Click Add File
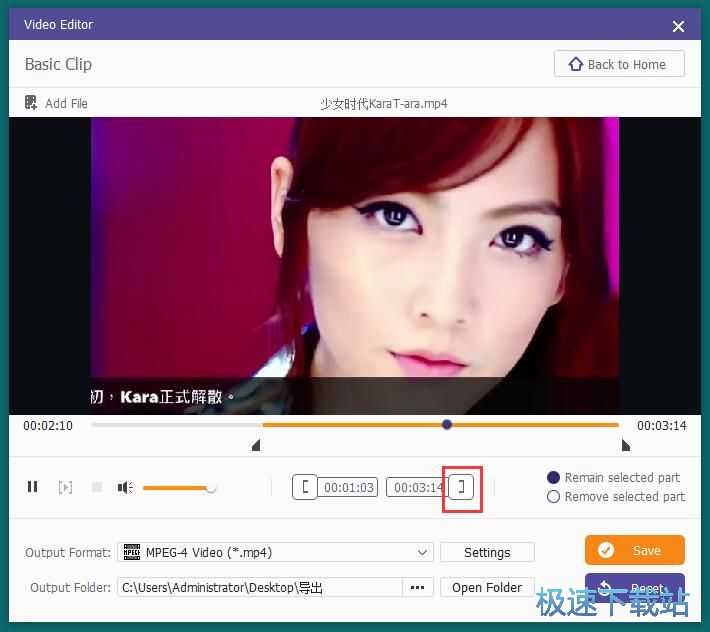This screenshot has height=632, width=710. click(56, 103)
